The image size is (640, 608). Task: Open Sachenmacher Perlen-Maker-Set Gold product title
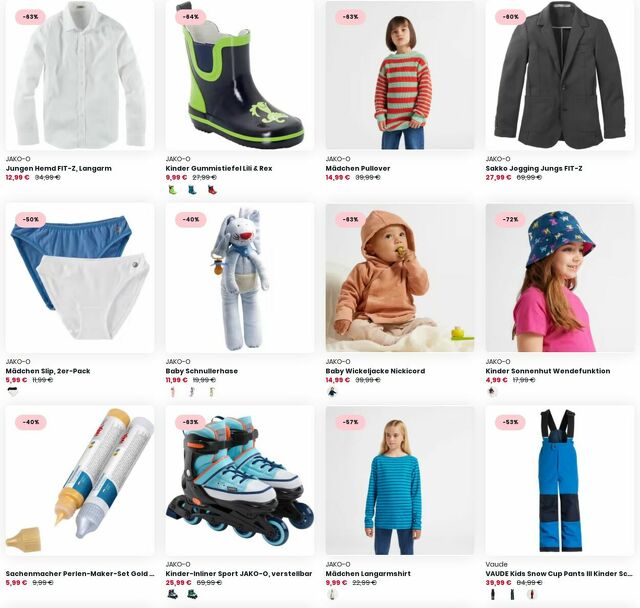pyautogui.click(x=80, y=573)
